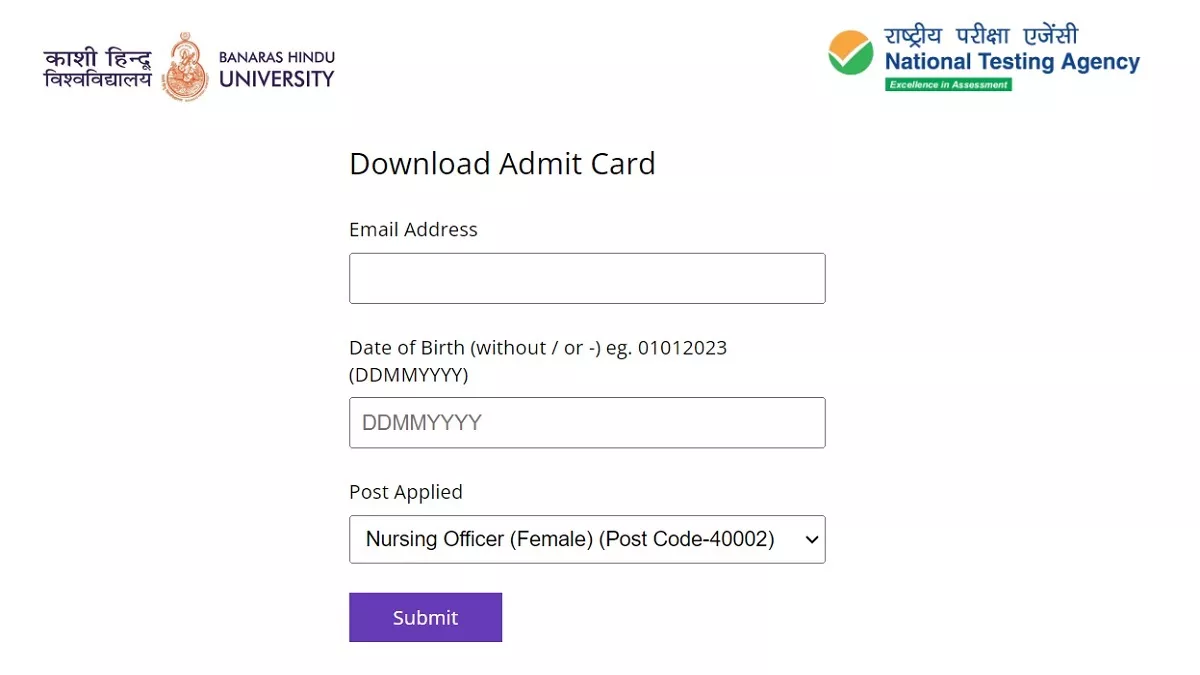The width and height of the screenshot is (1200, 675).
Task: Click the Date of Birth label text
Action: tap(407, 348)
